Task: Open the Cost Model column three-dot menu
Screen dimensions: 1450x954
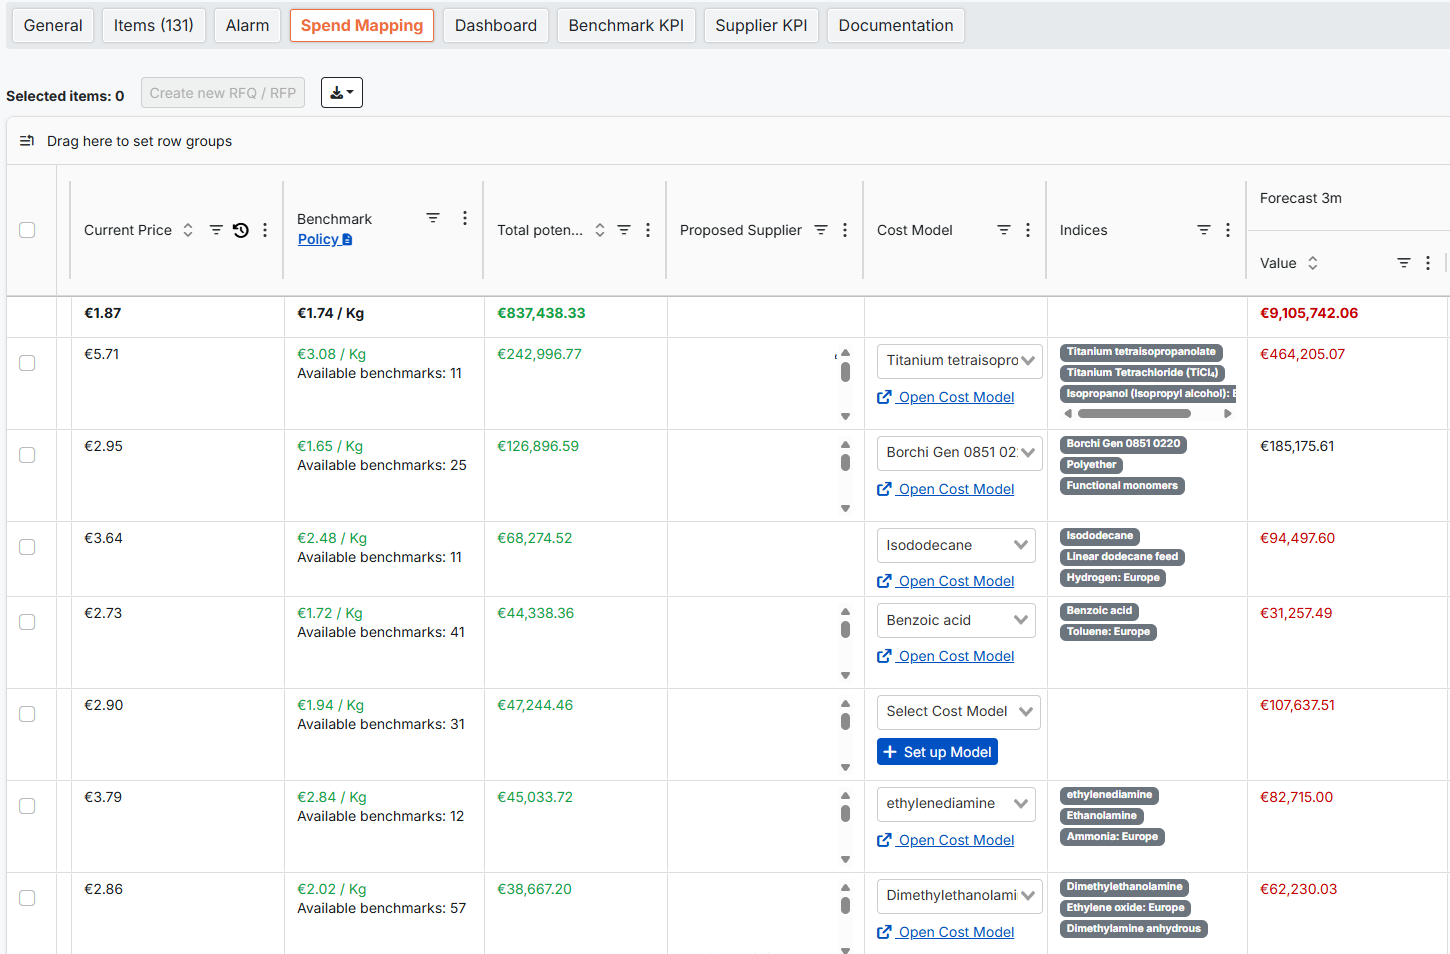Action: pyautogui.click(x=1028, y=230)
